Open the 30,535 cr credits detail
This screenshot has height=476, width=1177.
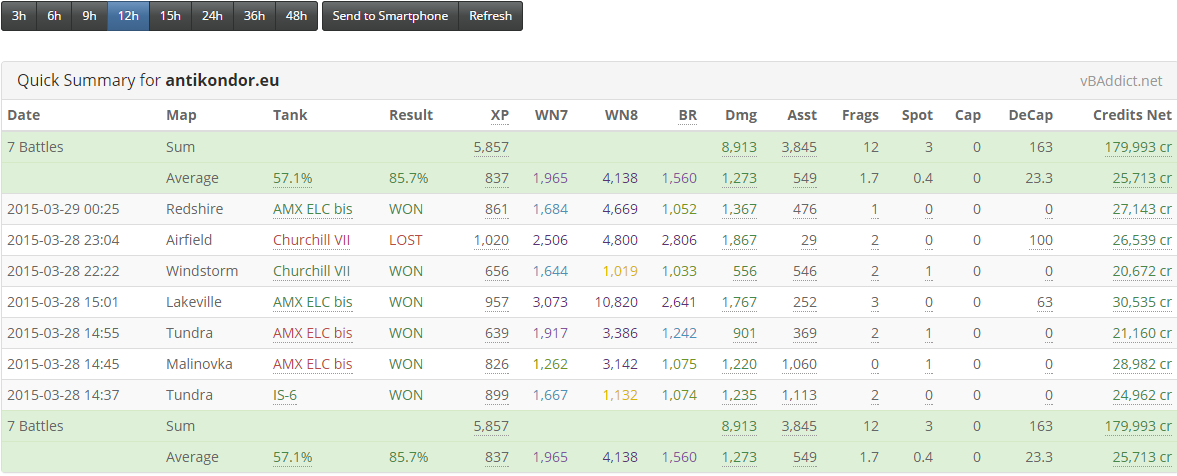coord(1138,302)
